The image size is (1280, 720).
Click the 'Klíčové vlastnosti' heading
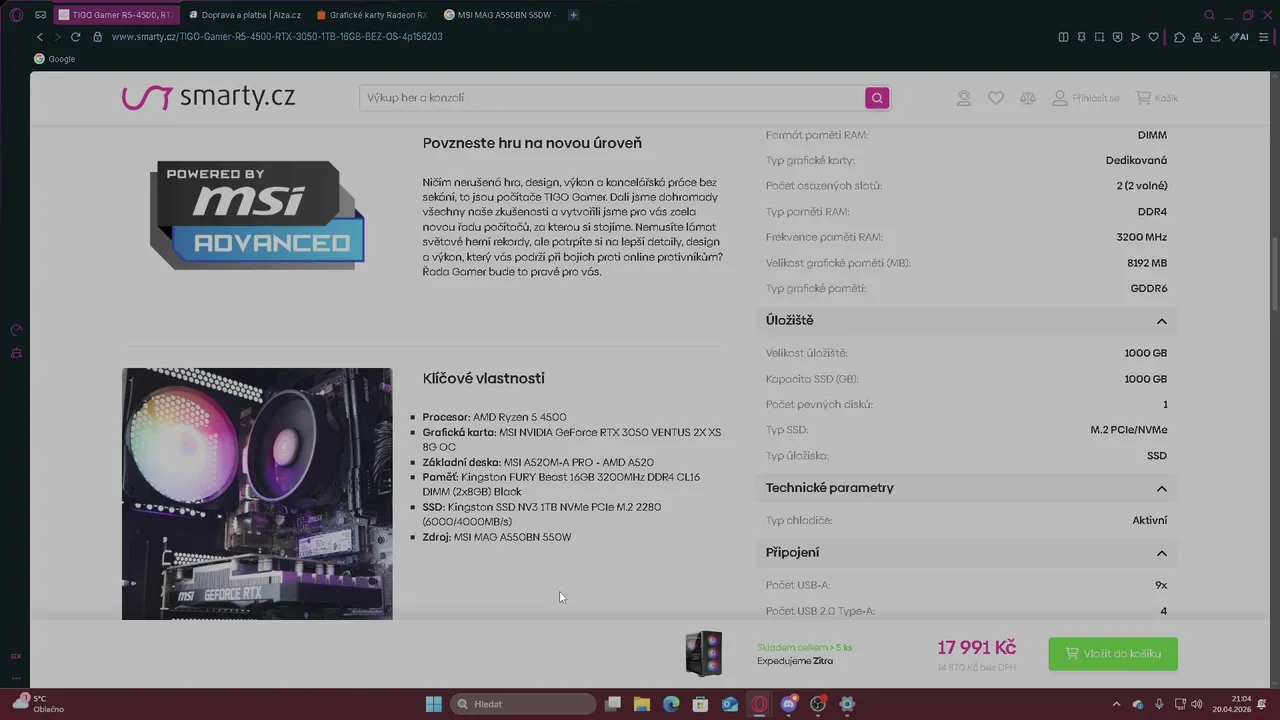484,379
